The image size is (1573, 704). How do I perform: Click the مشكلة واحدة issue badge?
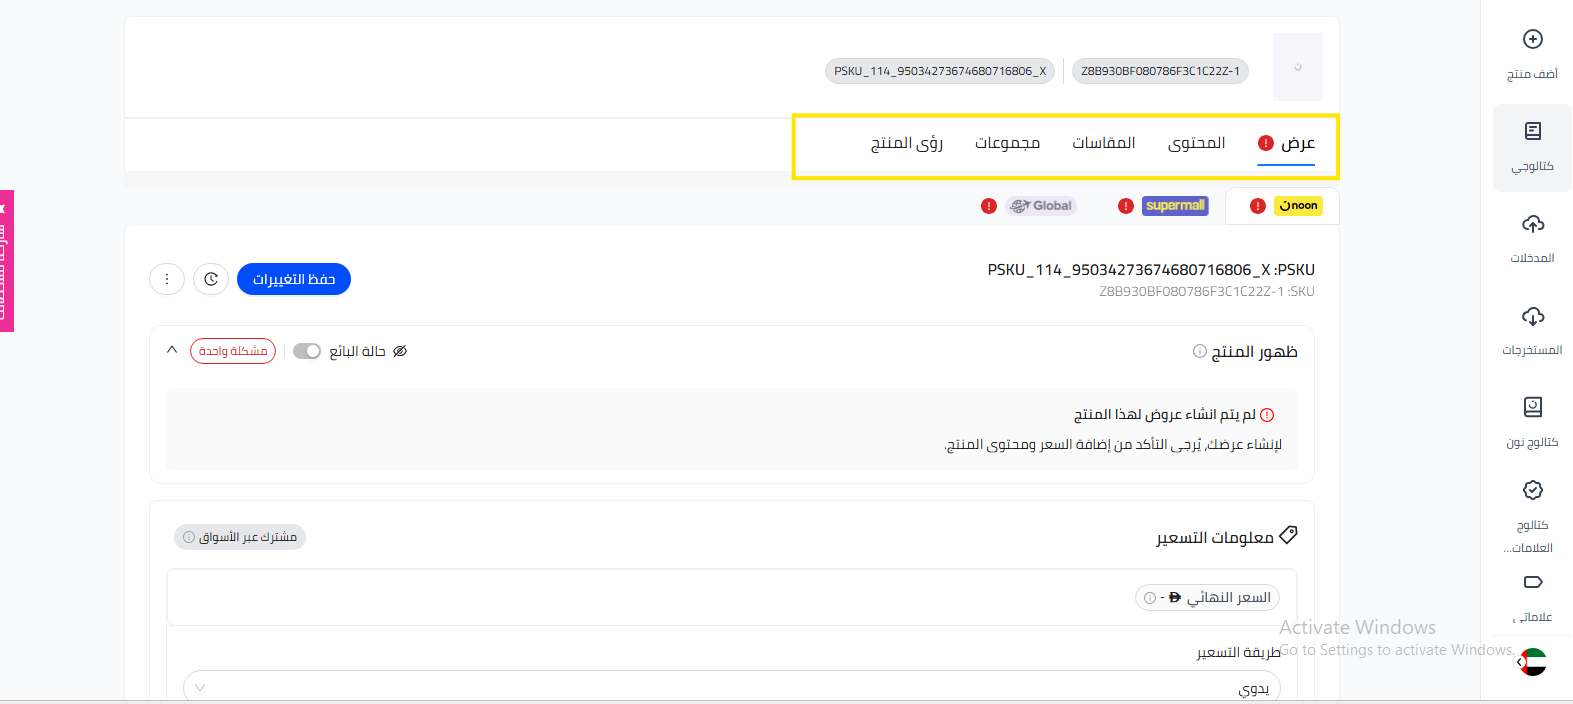pyautogui.click(x=233, y=351)
